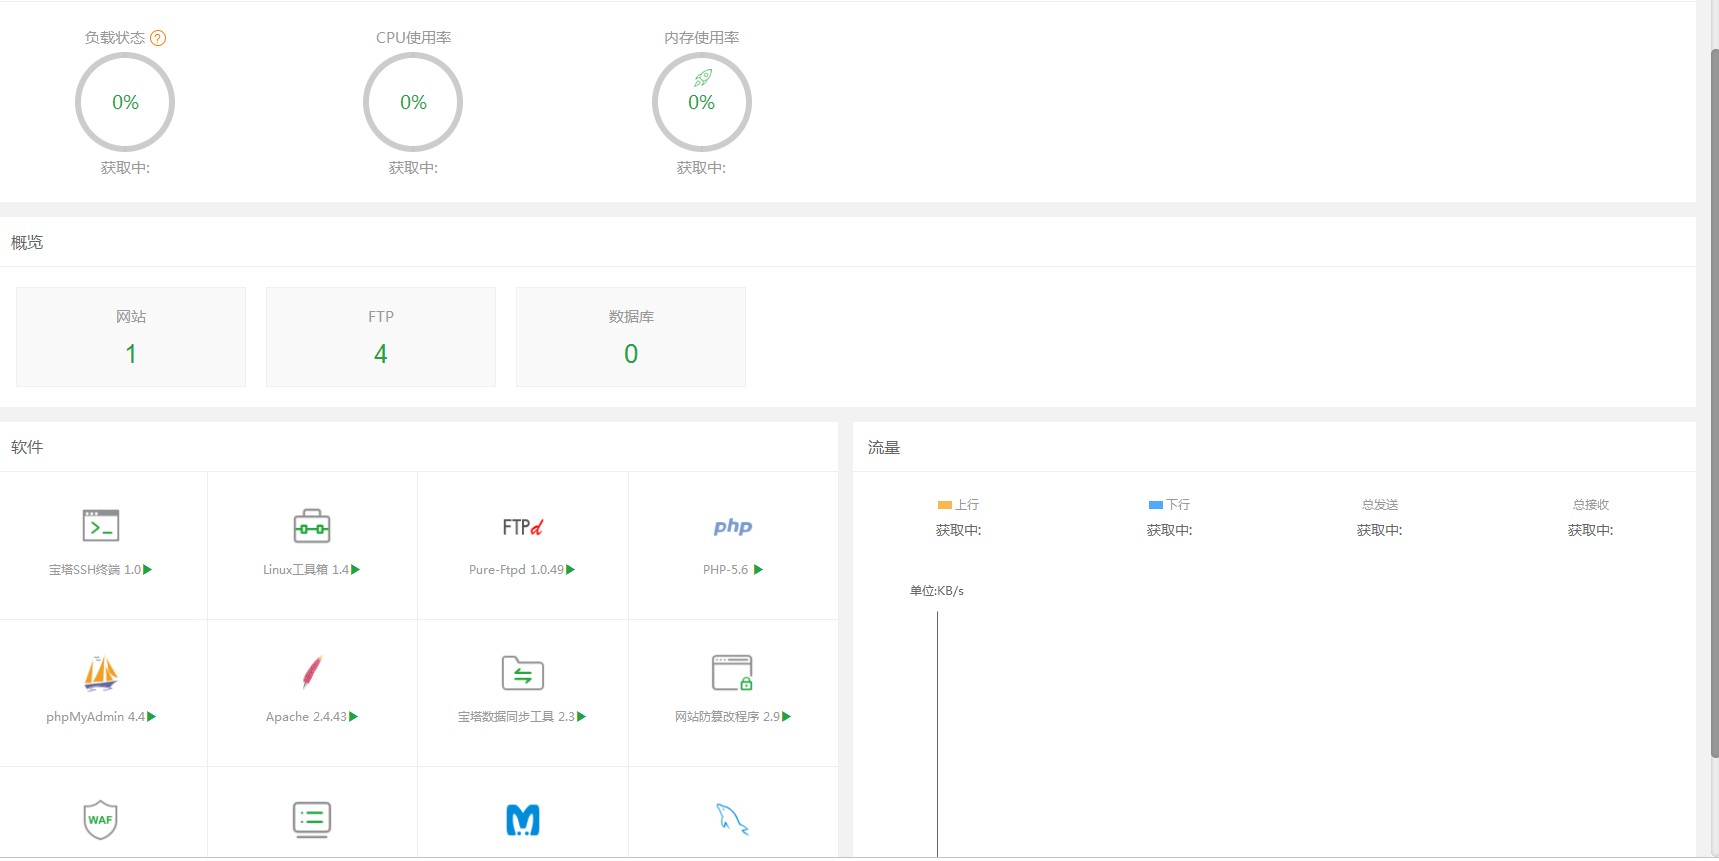Click the green arrow next to Linux工具箱 1.4
The image size is (1719, 861).
[x=356, y=570]
